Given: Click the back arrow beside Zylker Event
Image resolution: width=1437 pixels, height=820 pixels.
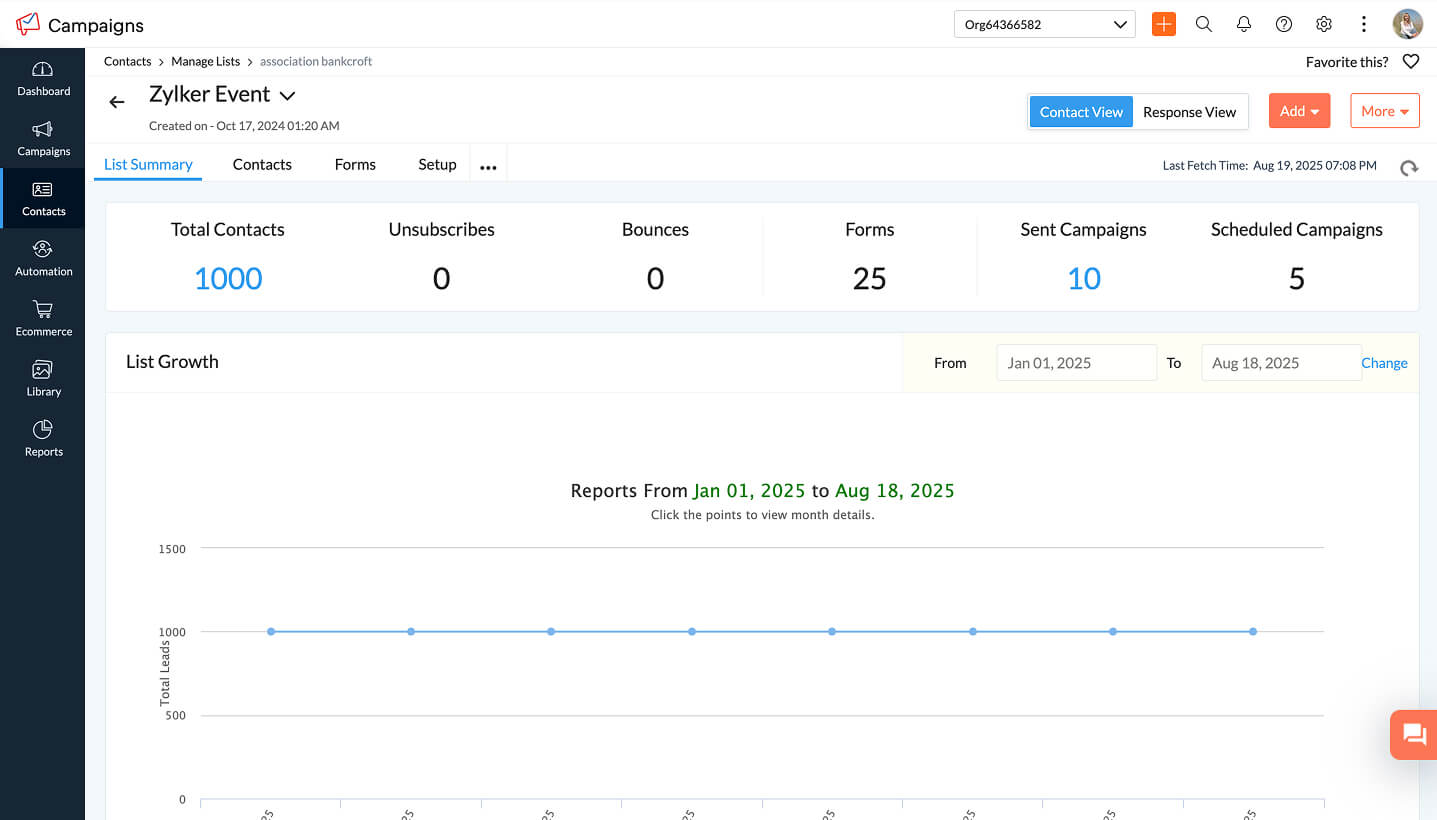Looking at the screenshot, I should click(x=117, y=102).
